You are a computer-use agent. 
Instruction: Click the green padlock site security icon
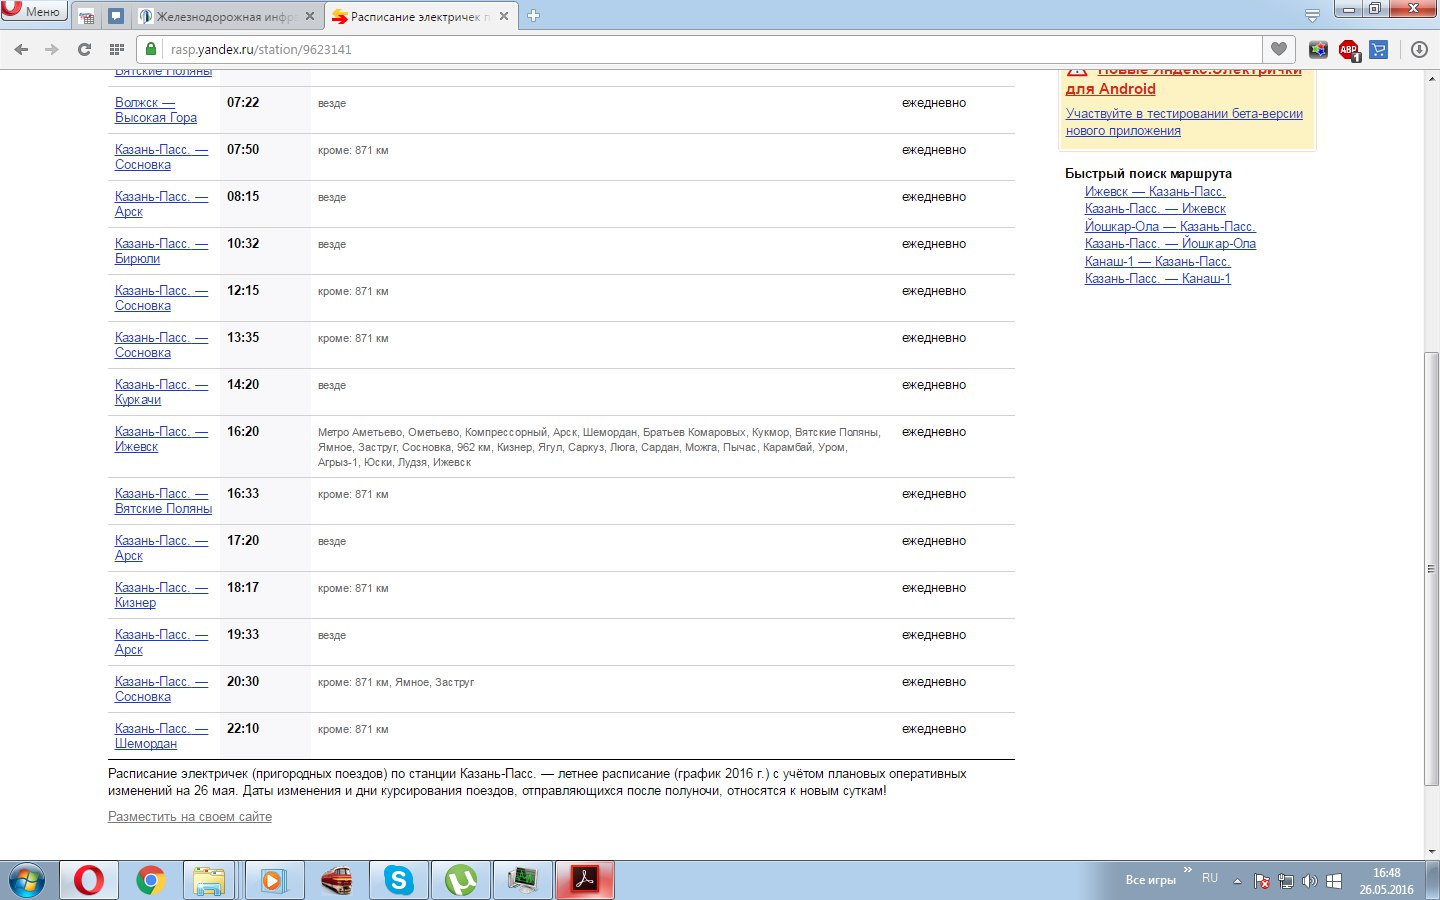click(151, 49)
